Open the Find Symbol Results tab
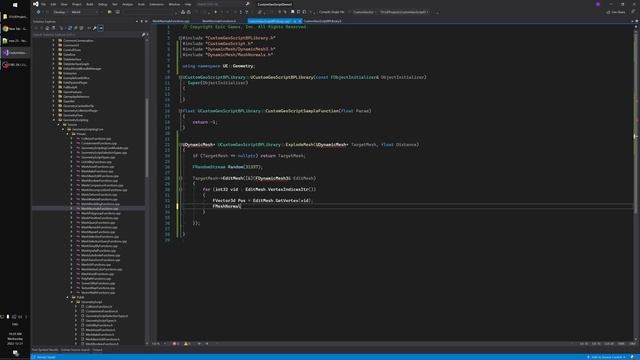Screen dimensions: 640x360 point(45,350)
